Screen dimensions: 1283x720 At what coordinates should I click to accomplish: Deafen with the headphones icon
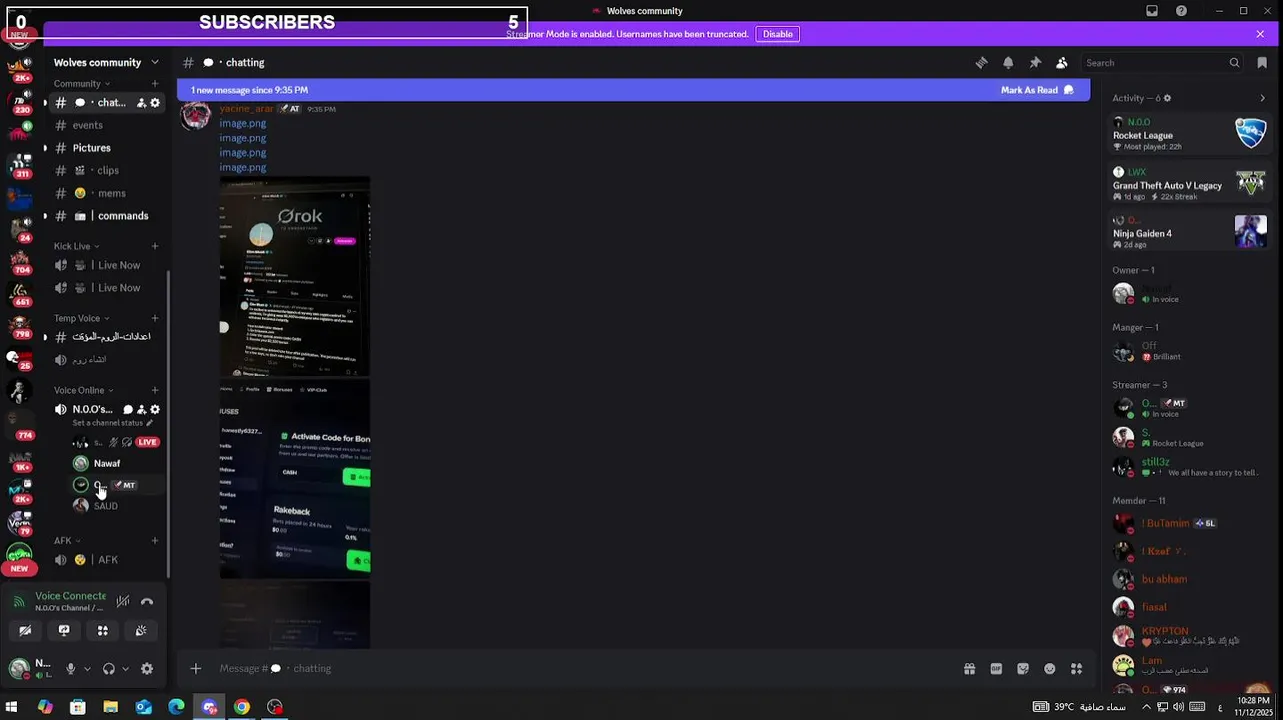coord(108,669)
